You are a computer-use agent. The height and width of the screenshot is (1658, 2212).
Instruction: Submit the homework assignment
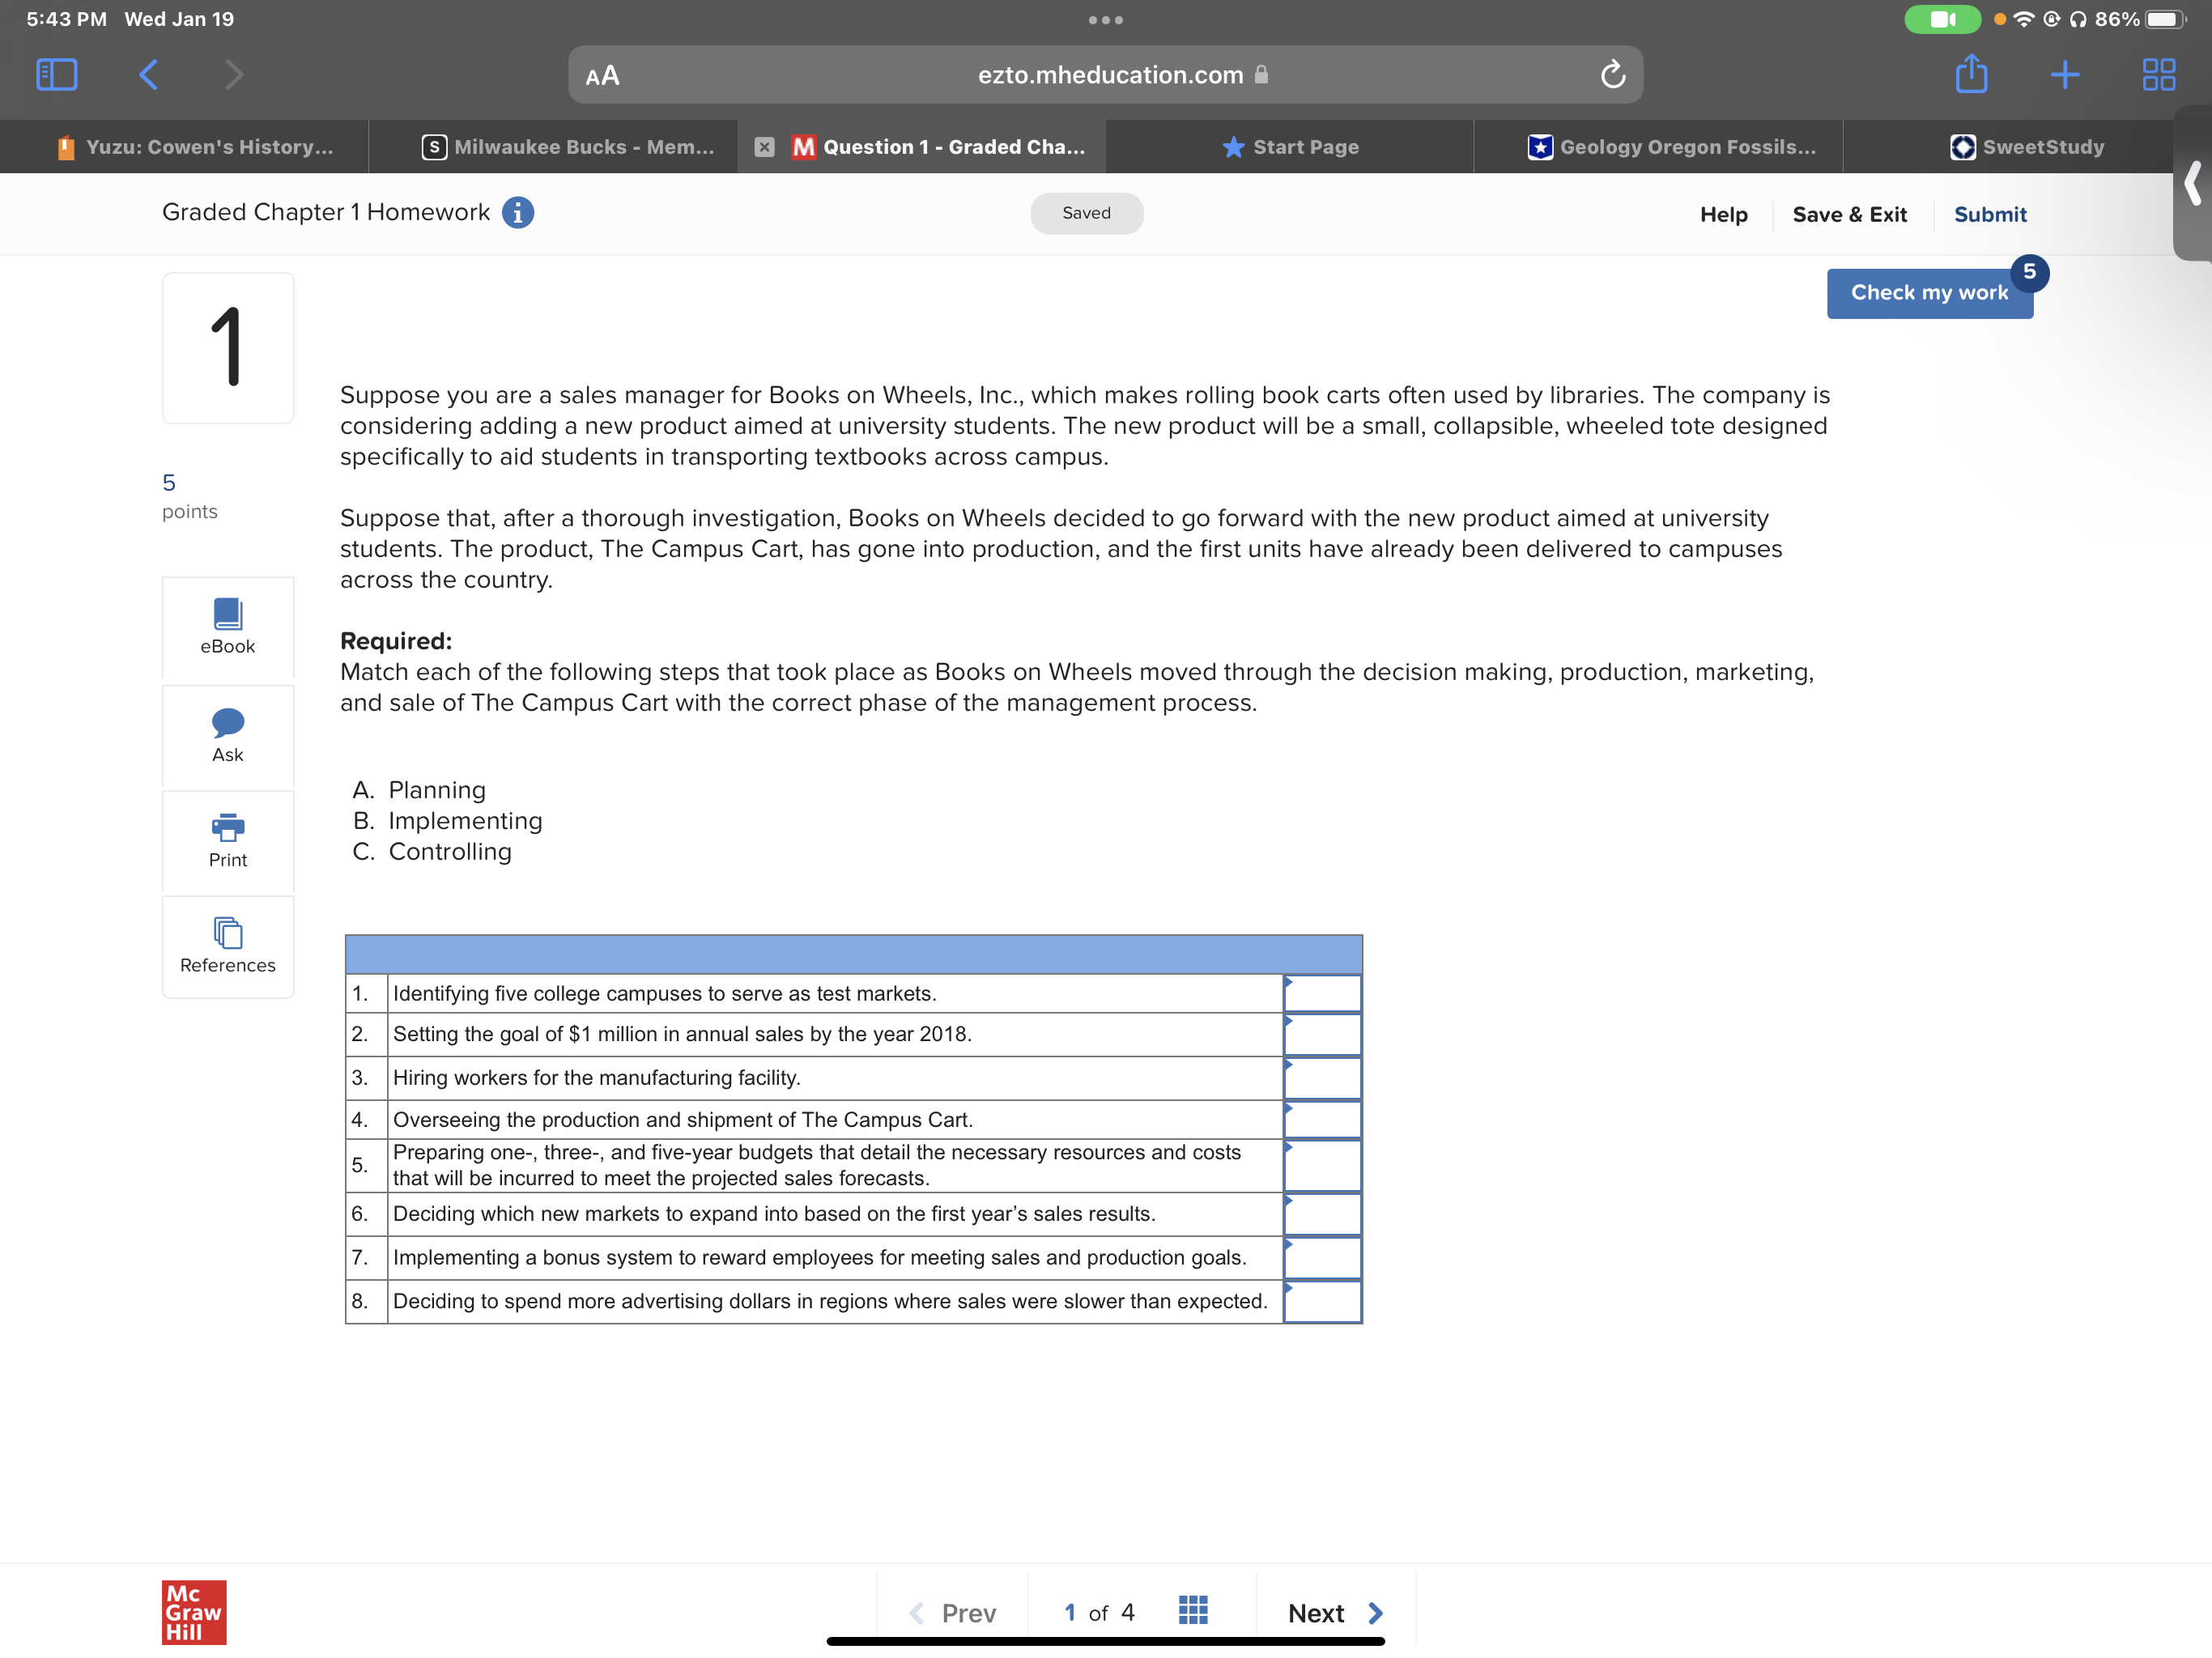coord(1990,215)
